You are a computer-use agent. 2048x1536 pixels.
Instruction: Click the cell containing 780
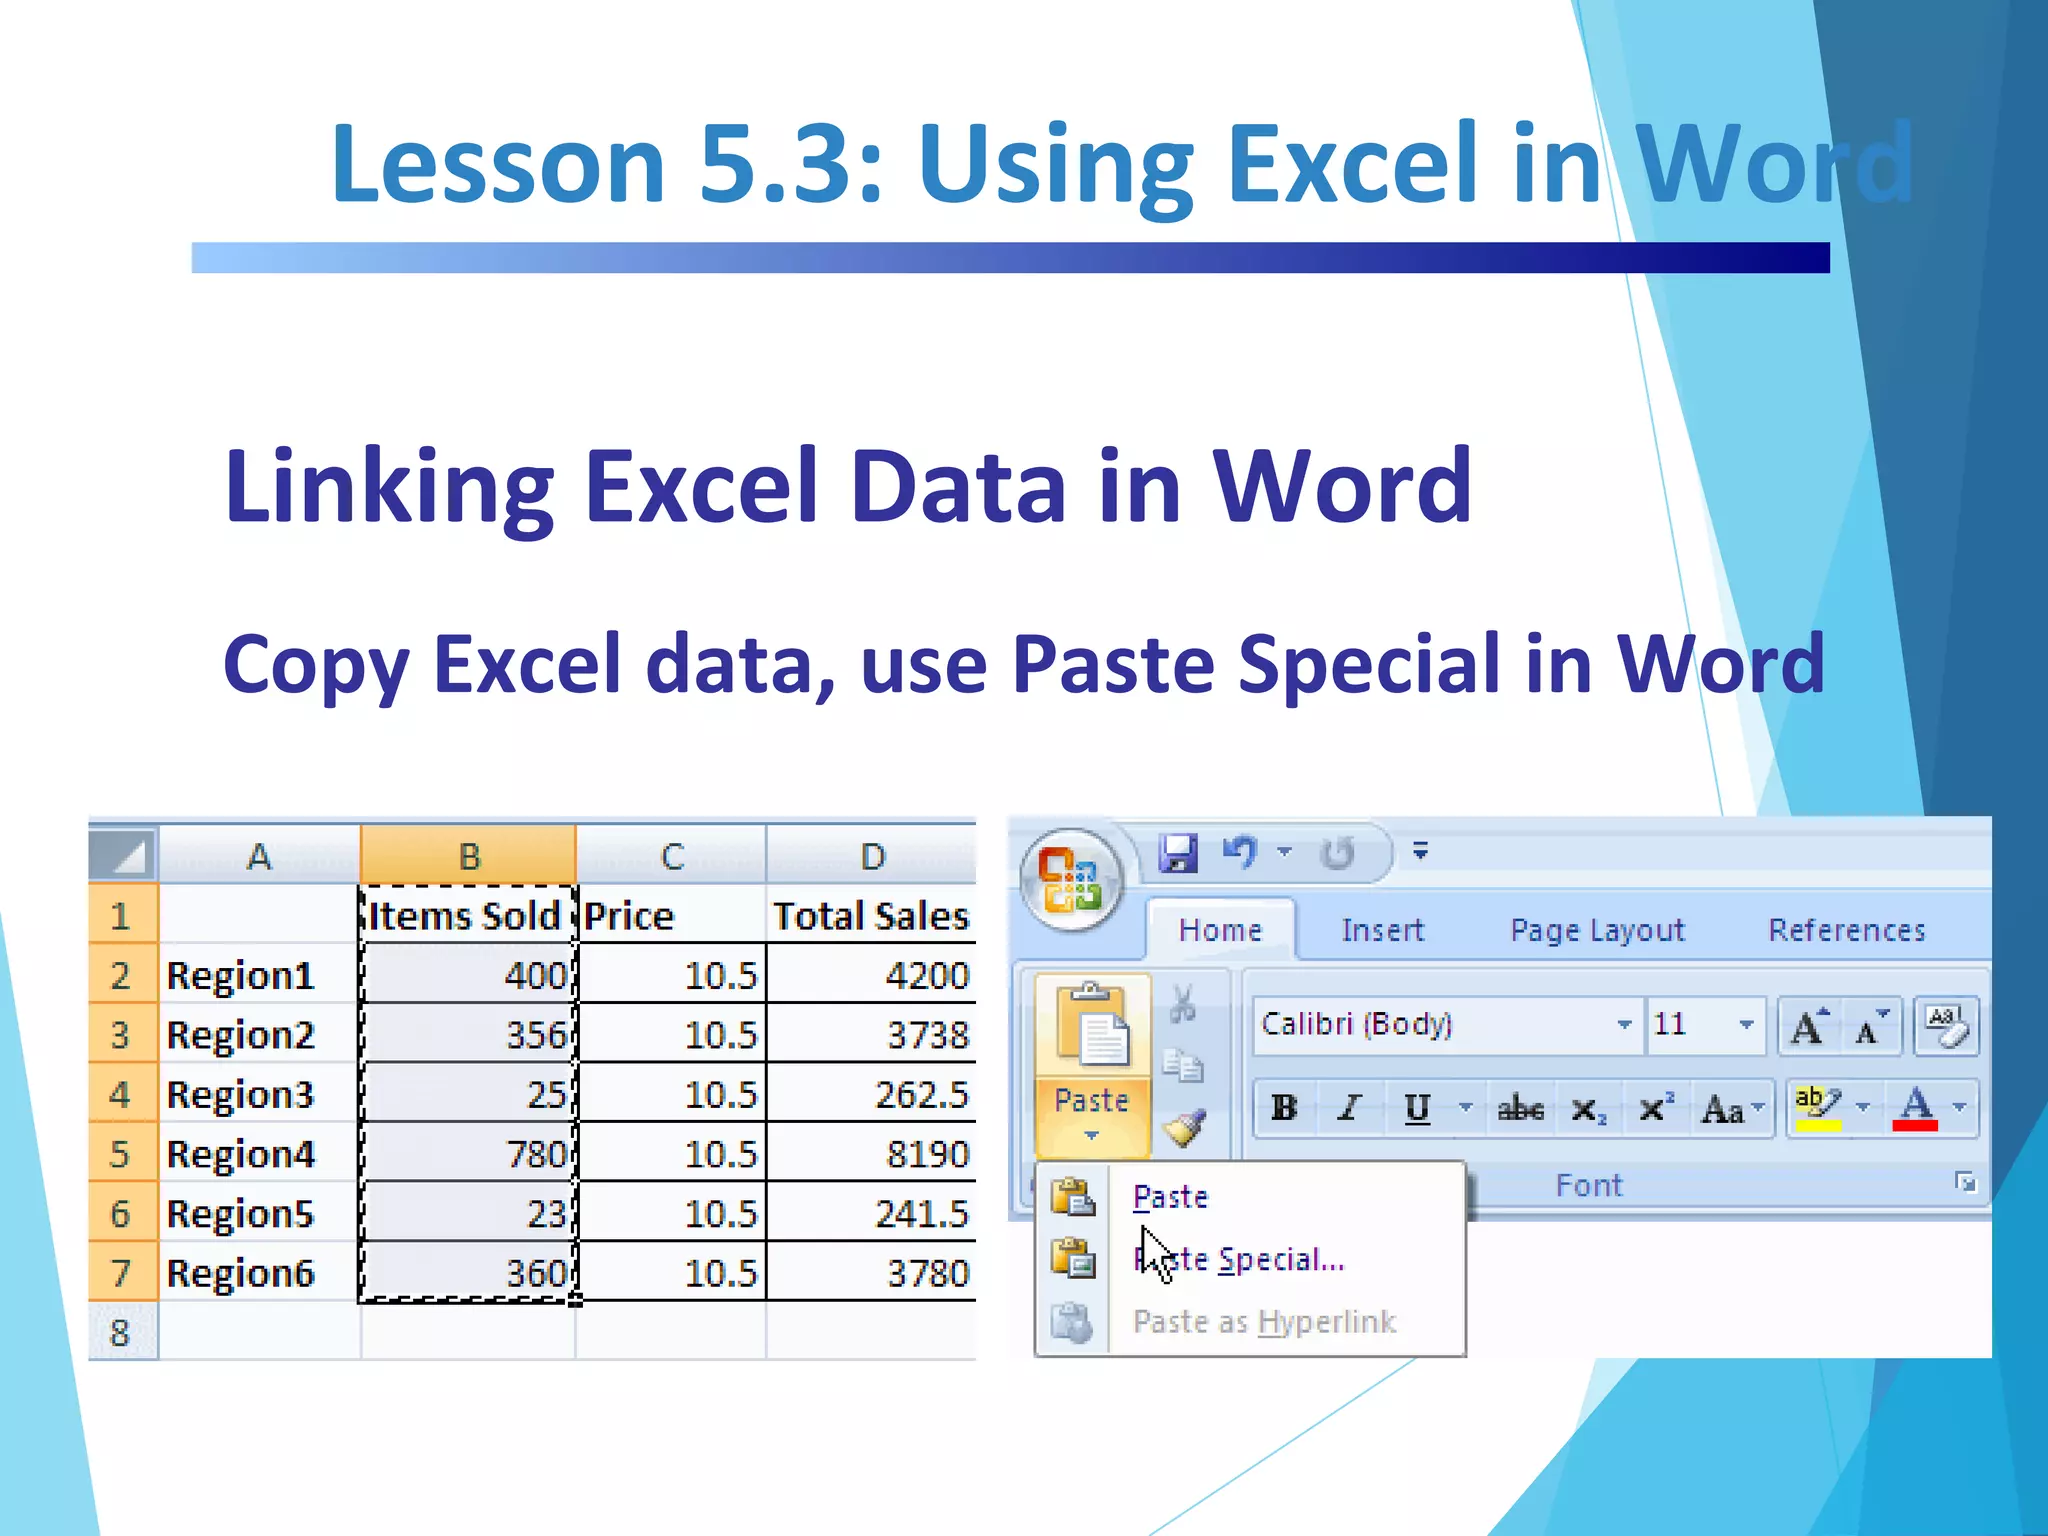coord(468,1153)
